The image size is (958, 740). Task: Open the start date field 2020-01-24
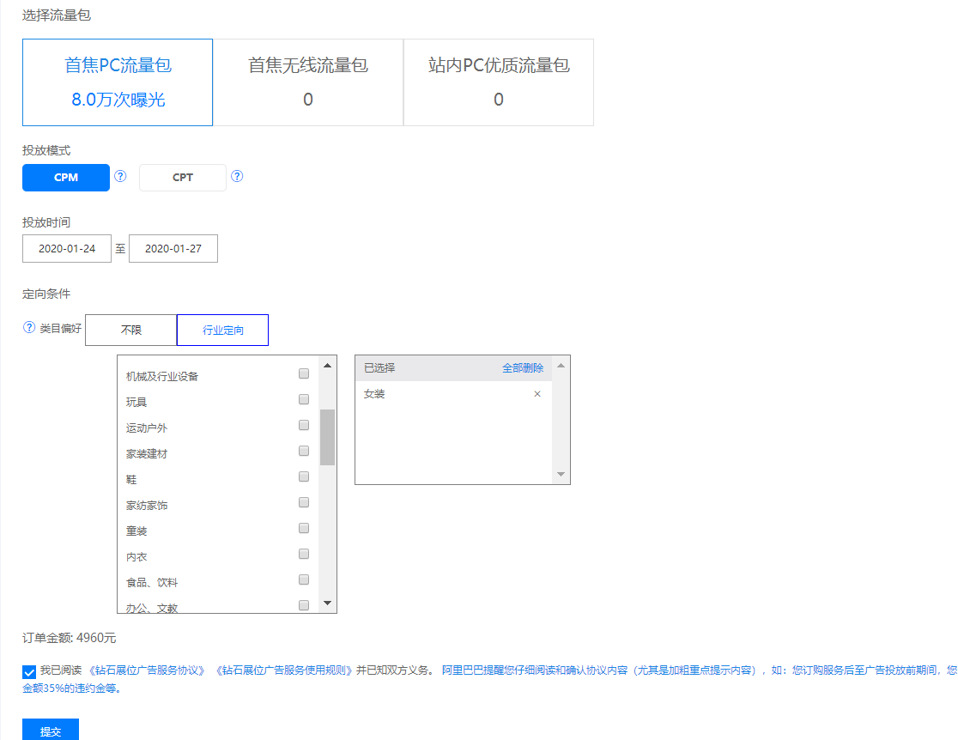point(67,249)
